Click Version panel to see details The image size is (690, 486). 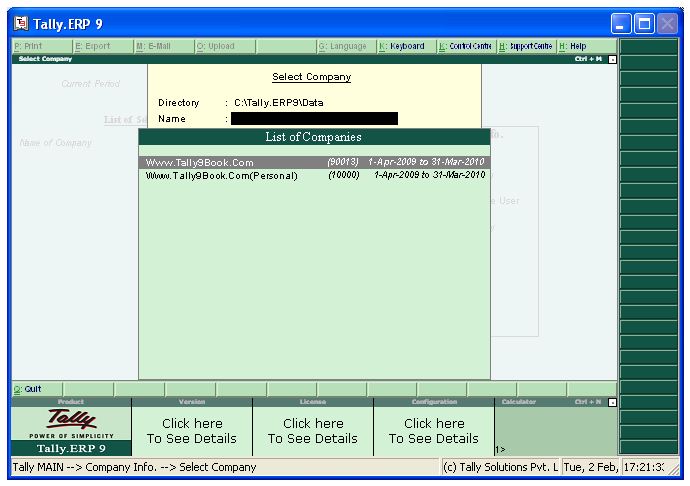[192, 431]
